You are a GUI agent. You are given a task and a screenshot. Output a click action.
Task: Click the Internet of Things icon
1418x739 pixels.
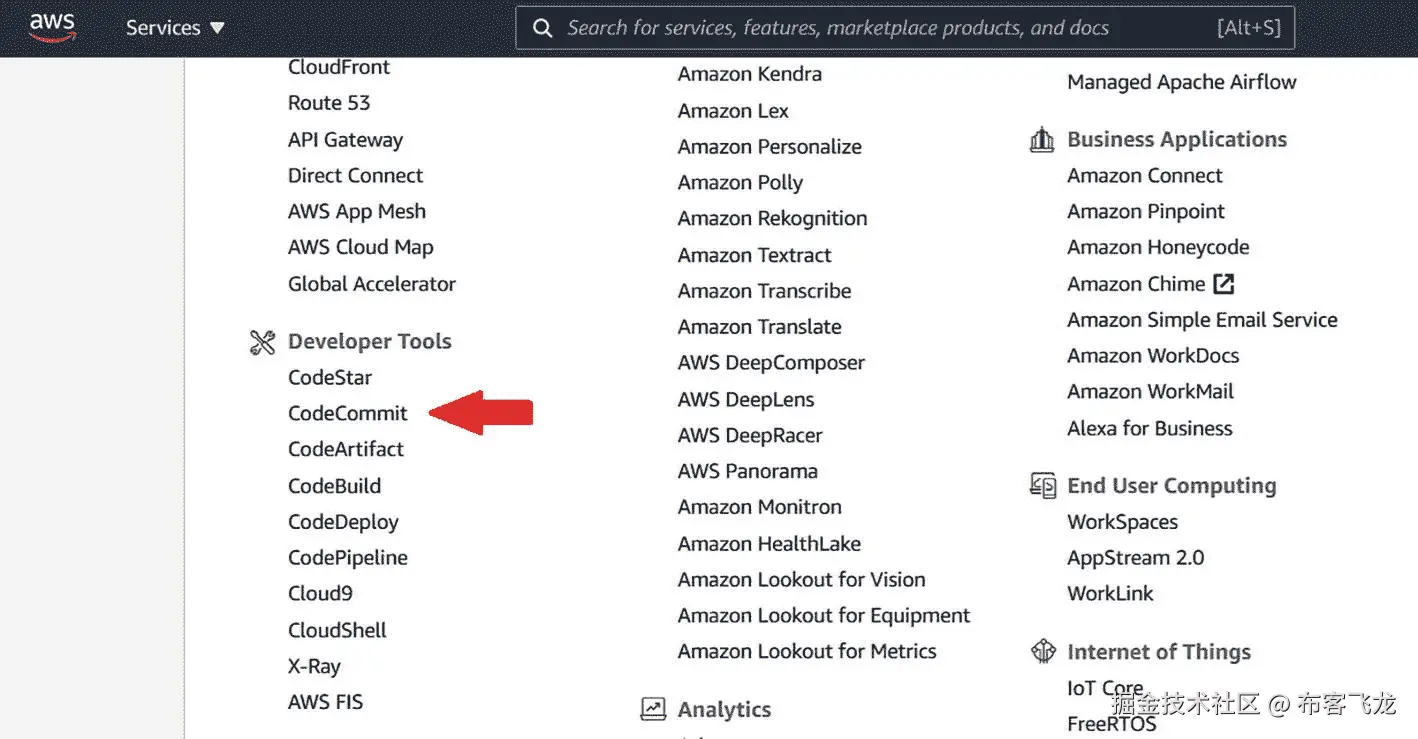coord(1043,652)
